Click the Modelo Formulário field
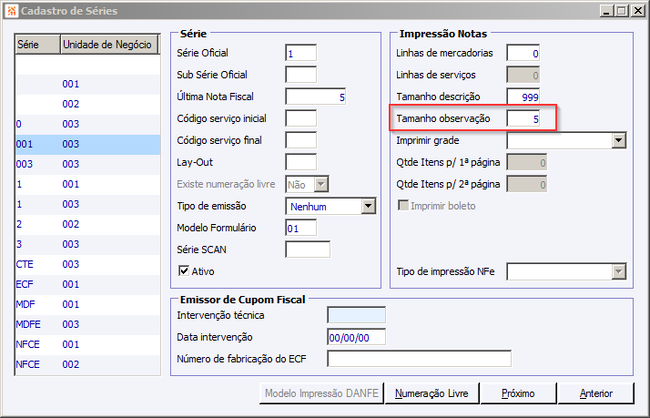The width and height of the screenshot is (650, 418). coord(301,228)
